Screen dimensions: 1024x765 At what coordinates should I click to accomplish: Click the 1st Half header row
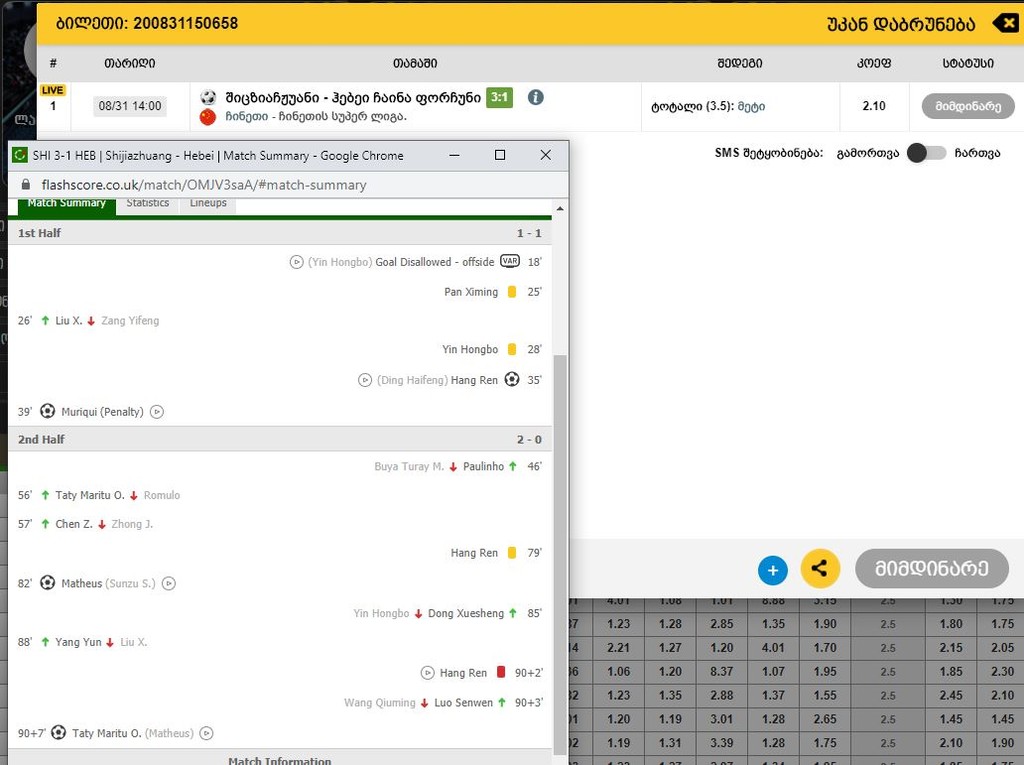tap(280, 233)
